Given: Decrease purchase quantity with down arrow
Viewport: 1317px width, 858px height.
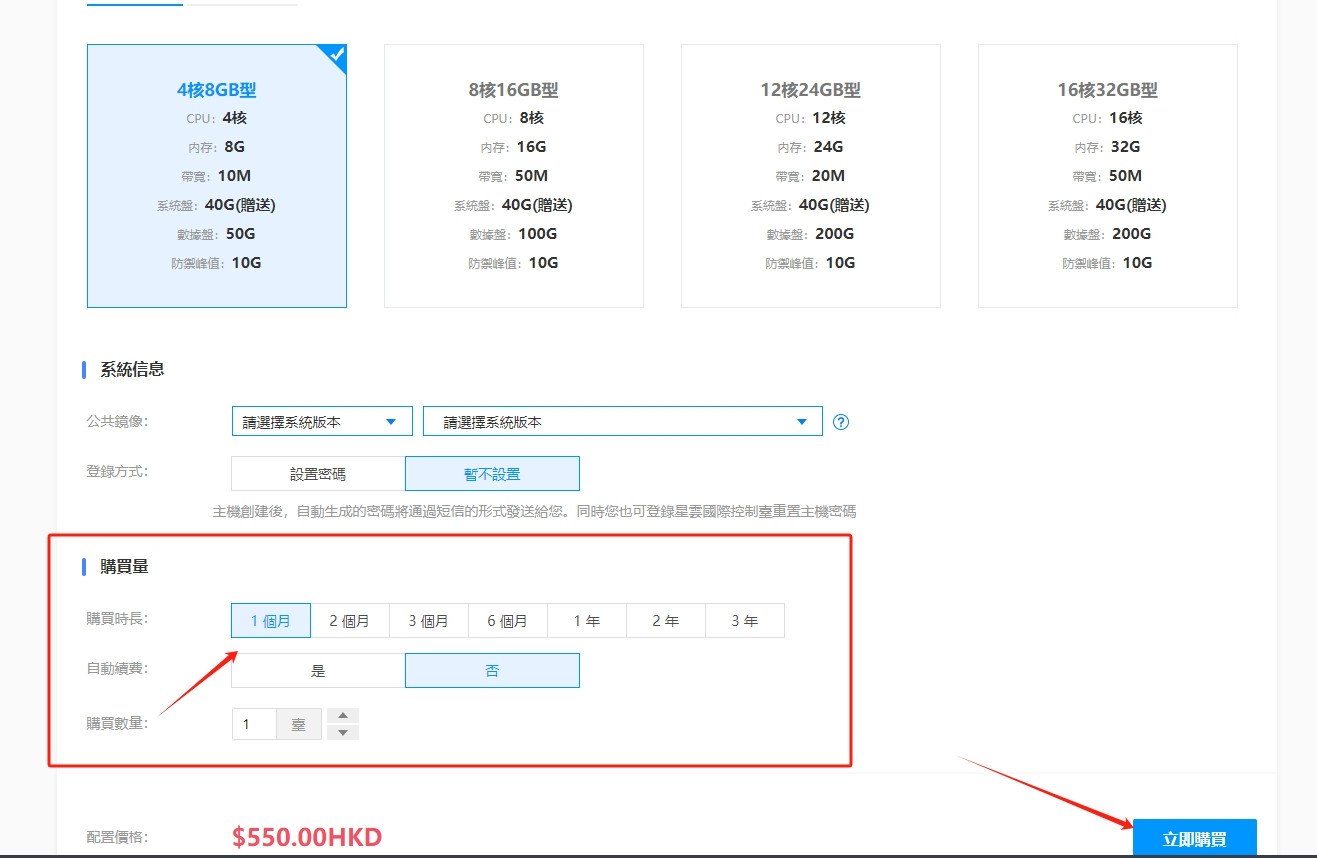Looking at the screenshot, I should point(343,733).
